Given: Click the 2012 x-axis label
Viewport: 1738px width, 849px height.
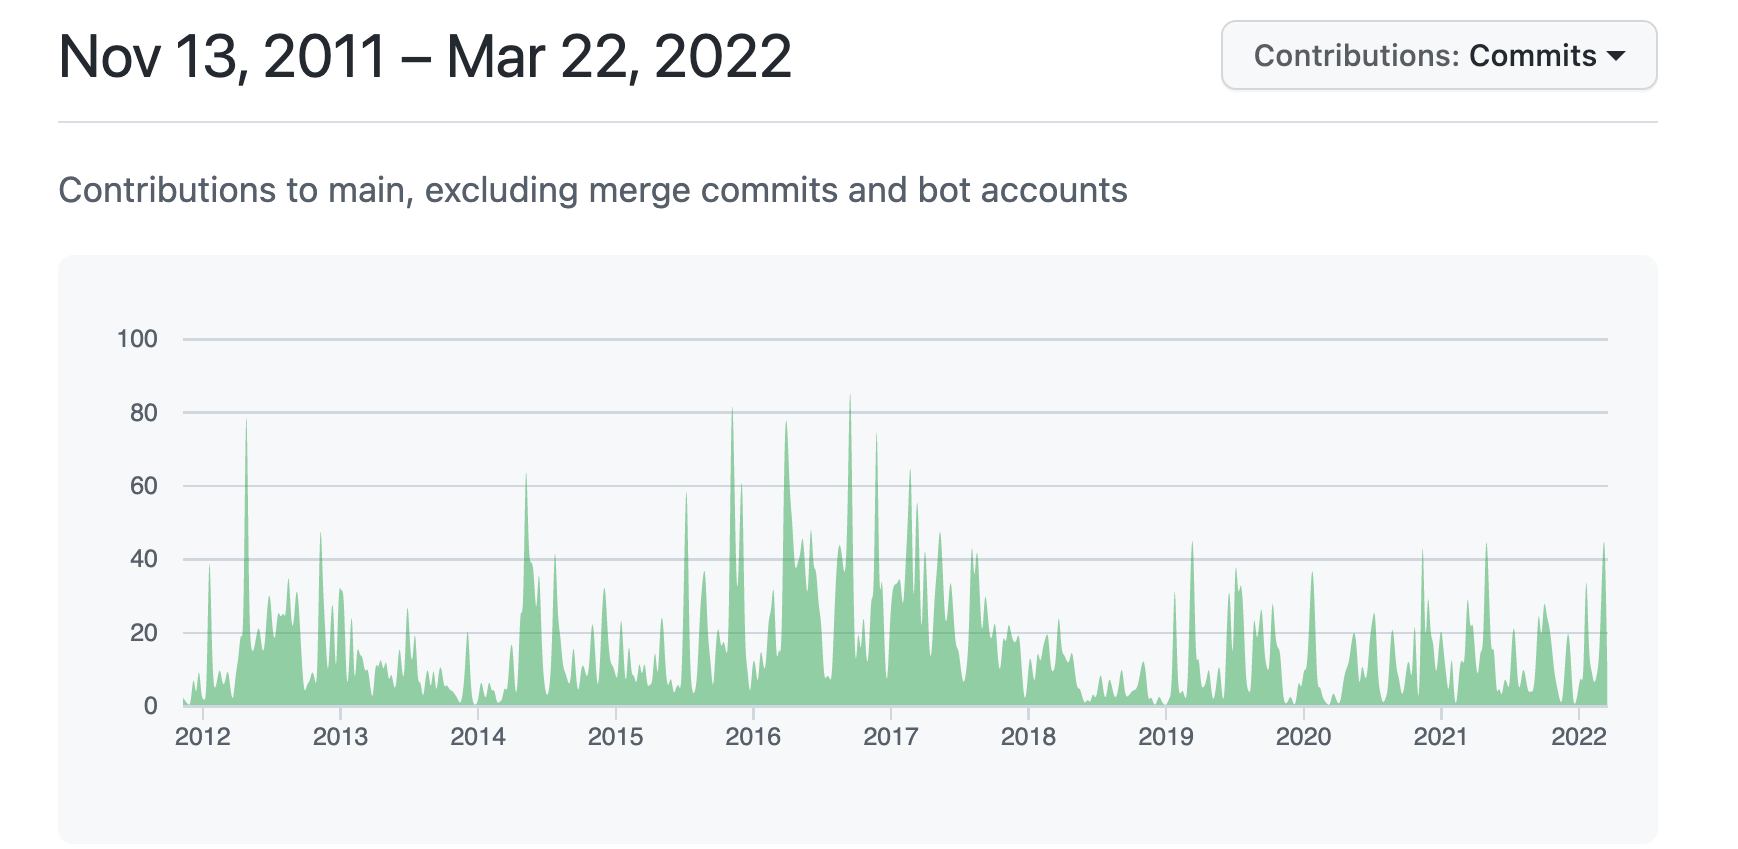Looking at the screenshot, I should [x=203, y=737].
